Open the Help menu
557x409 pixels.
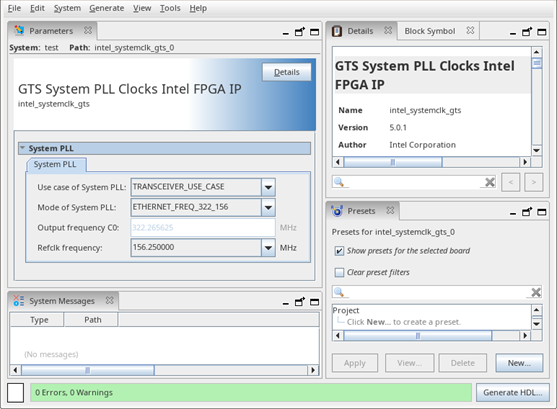coord(198,8)
